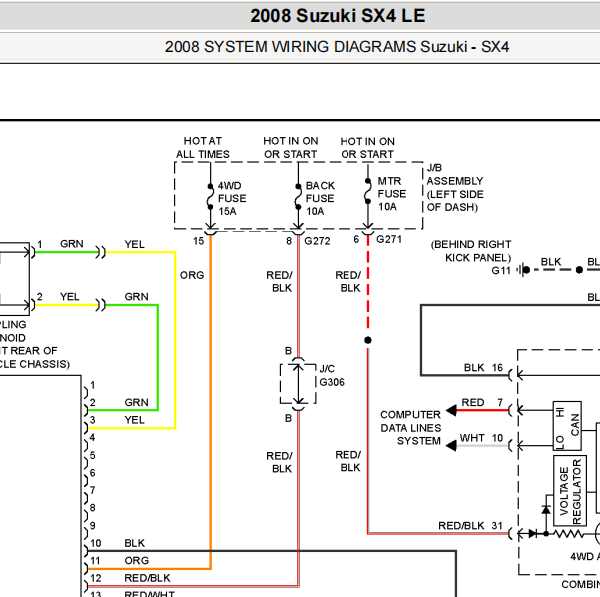The height and width of the screenshot is (597, 600).
Task: Click the "COMPUTER DATA LINES SYSTEM" text
Action: coord(411,428)
